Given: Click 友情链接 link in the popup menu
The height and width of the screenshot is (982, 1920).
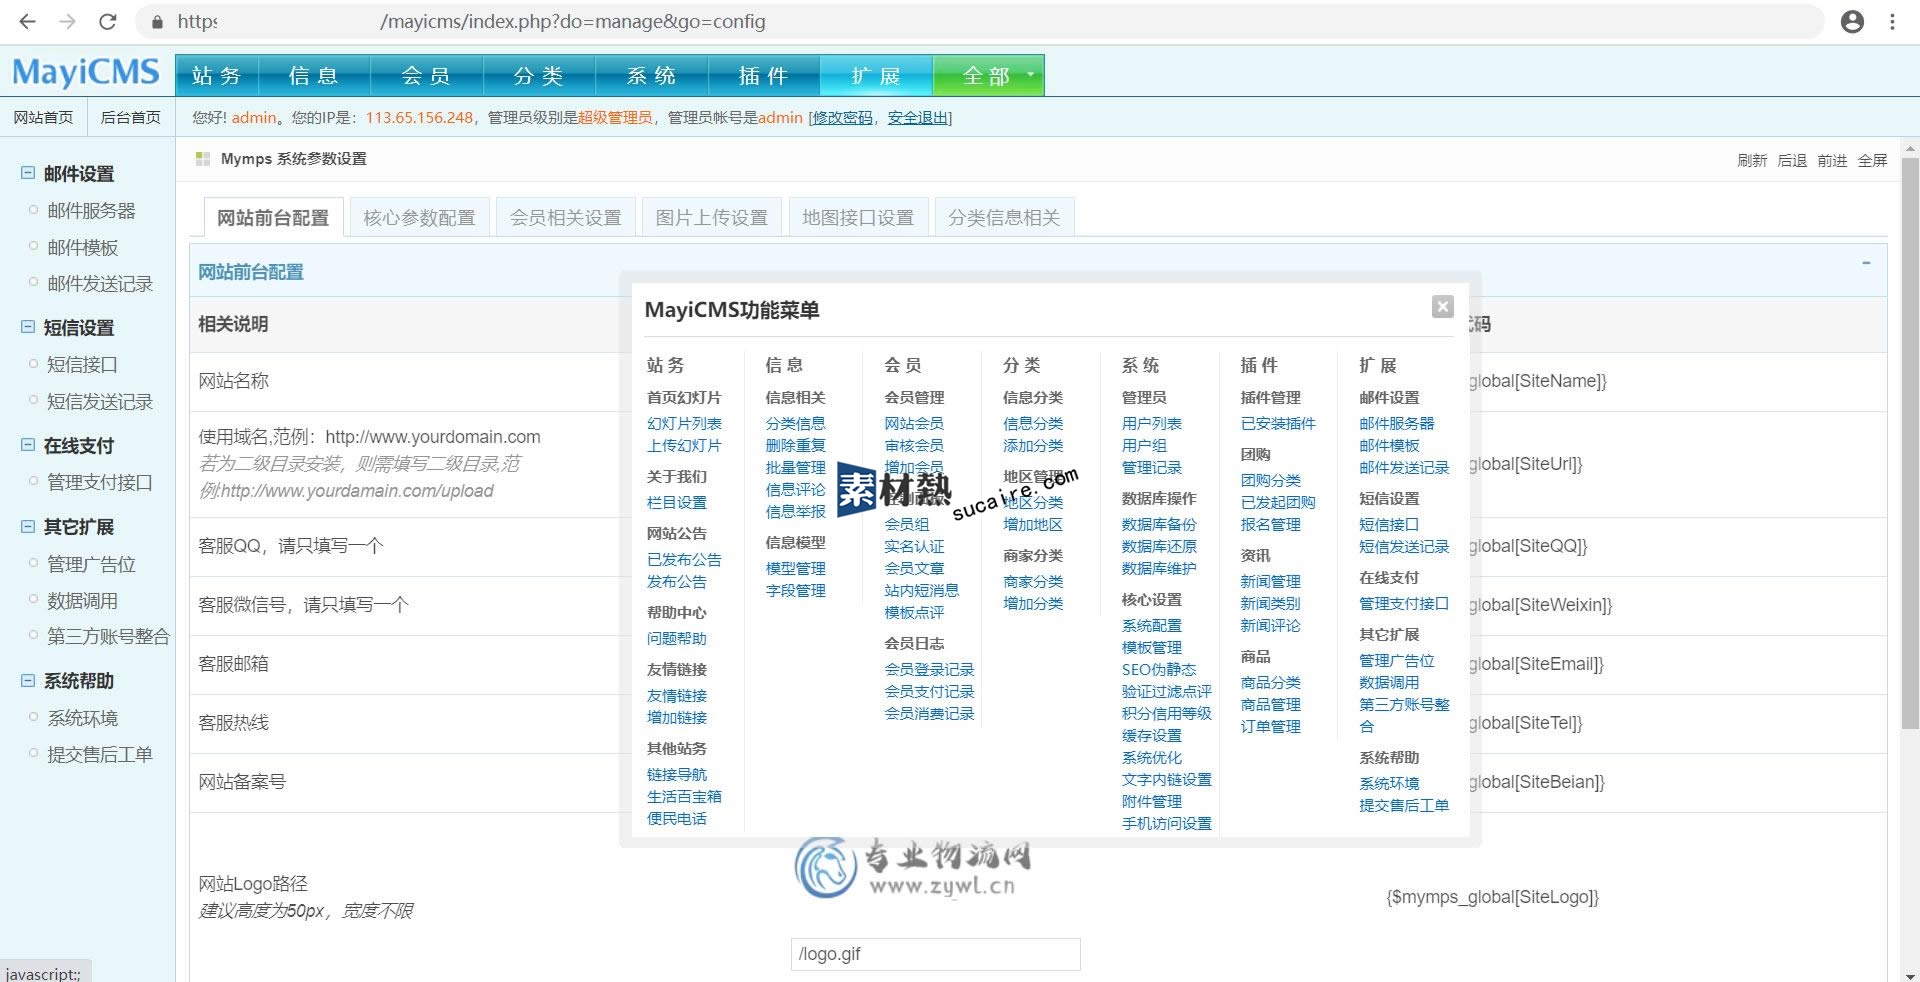Looking at the screenshot, I should 677,695.
